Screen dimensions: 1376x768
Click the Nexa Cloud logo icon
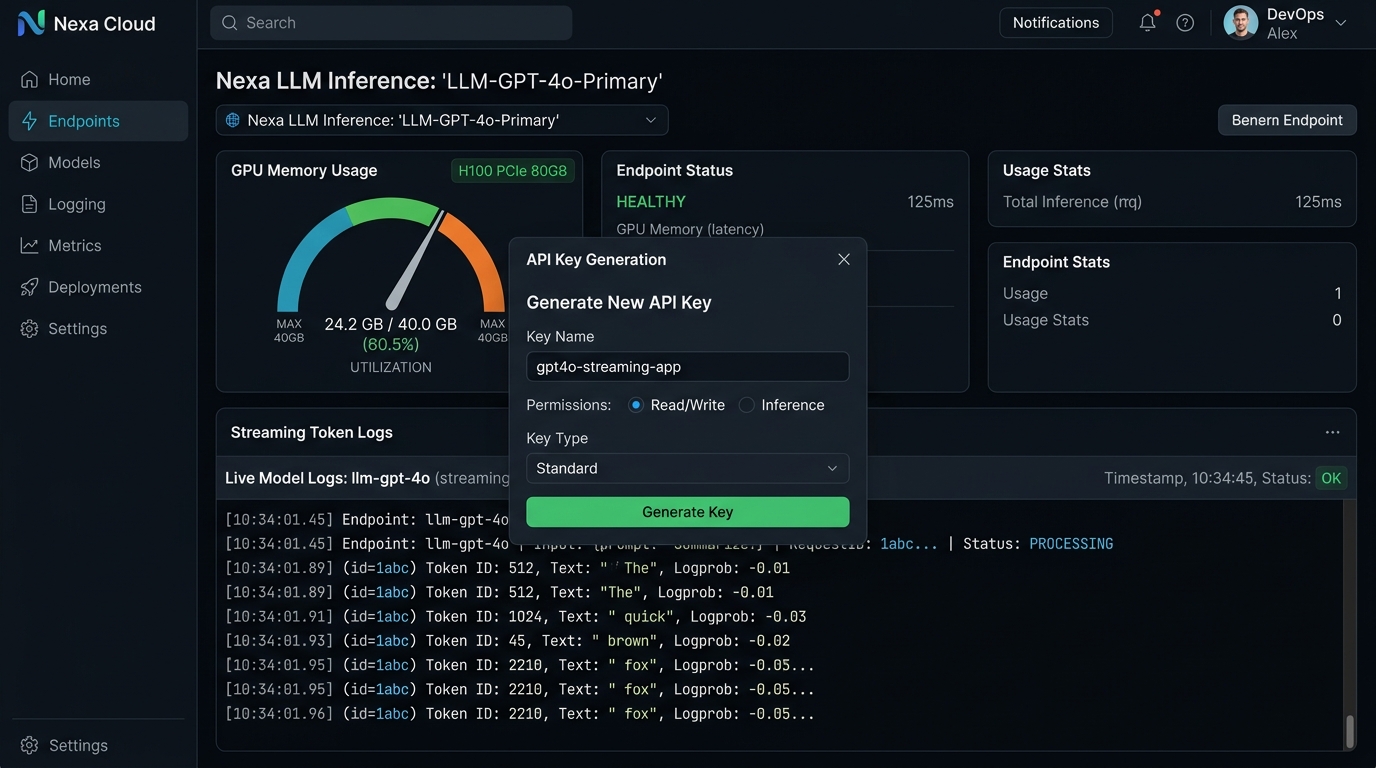click(x=31, y=23)
